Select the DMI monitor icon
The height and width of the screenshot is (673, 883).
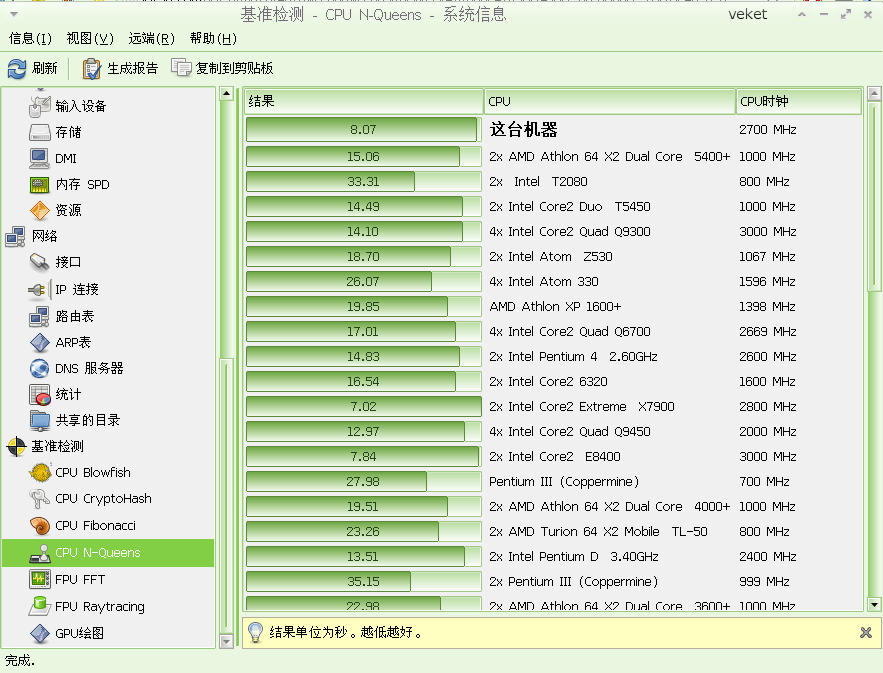pos(39,158)
